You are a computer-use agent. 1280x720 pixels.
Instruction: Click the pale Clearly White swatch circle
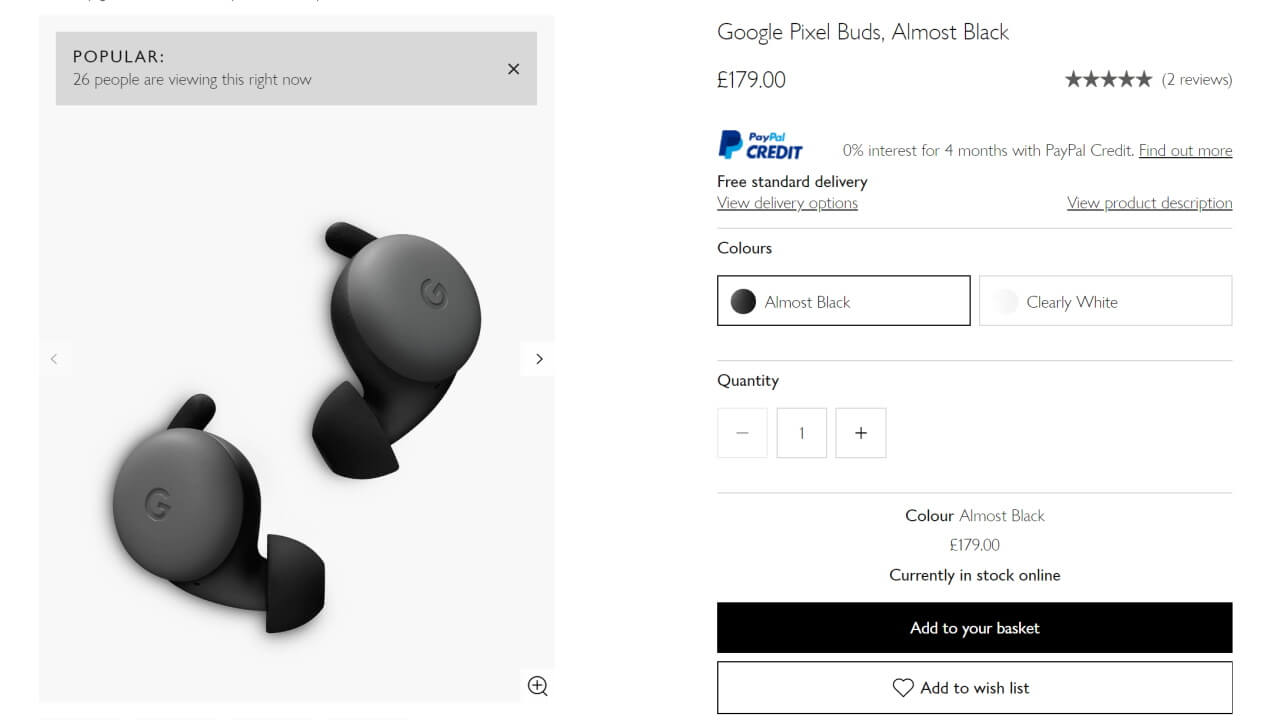(1006, 301)
